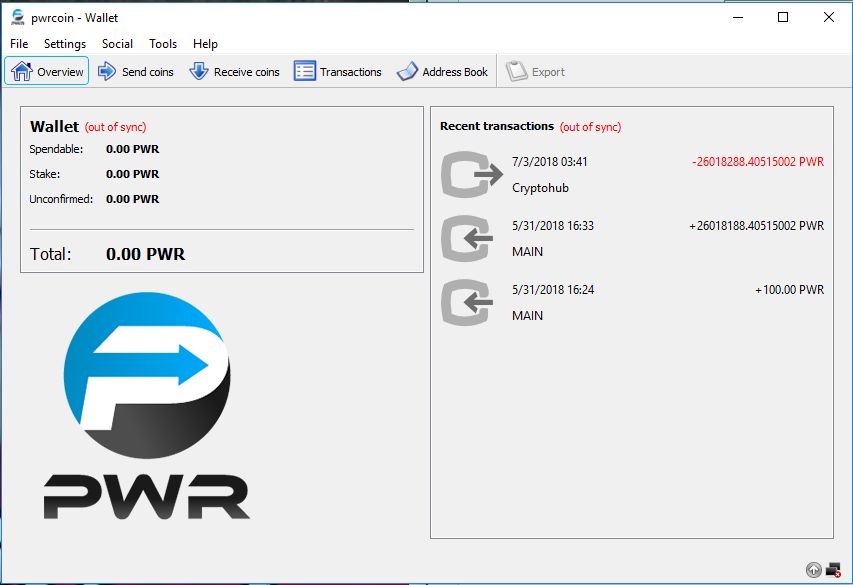Screen dimensions: 853x585
Task: Minimize the pwrcoin Wallet window
Action: pyautogui.click(x=738, y=17)
